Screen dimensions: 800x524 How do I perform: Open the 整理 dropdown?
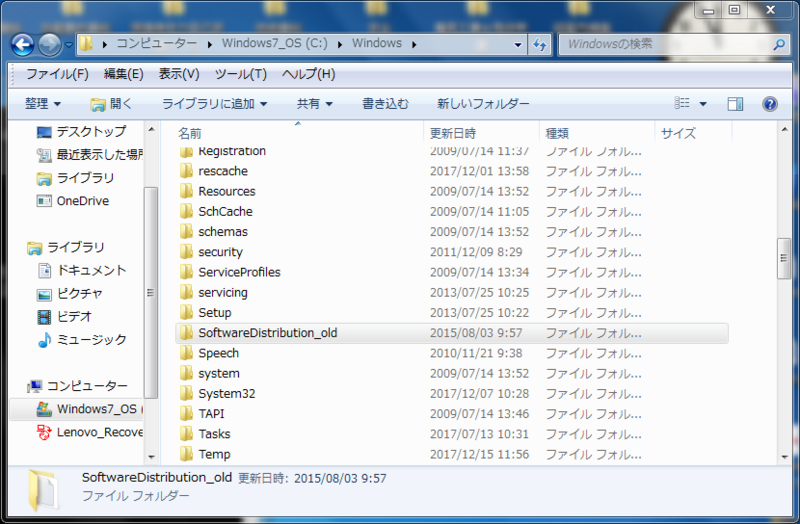43,104
